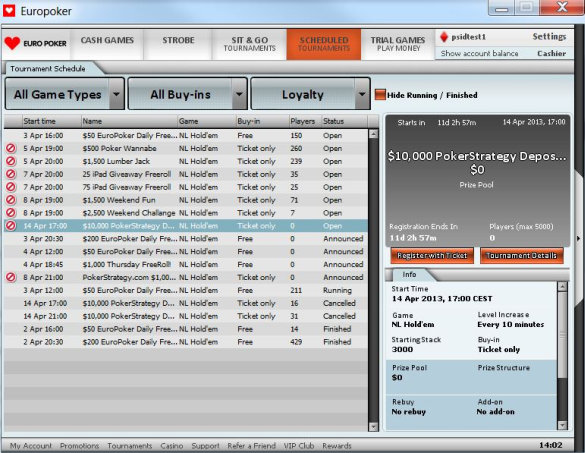Sort list by Start time column
This screenshot has height=453, width=585.
click(51, 121)
